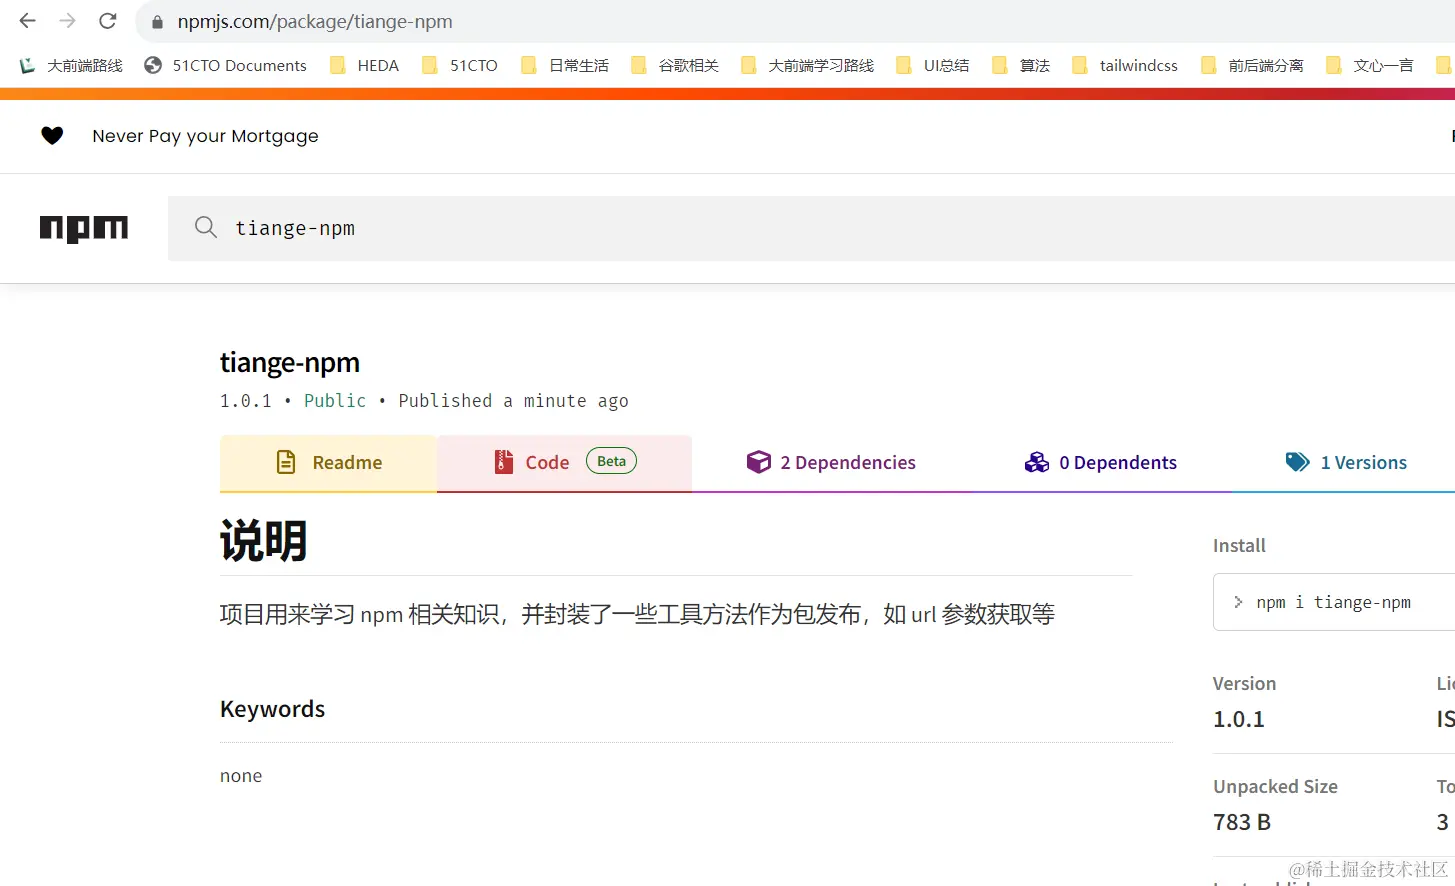Click the black heart icon
The height and width of the screenshot is (886, 1455).
[x=52, y=136]
